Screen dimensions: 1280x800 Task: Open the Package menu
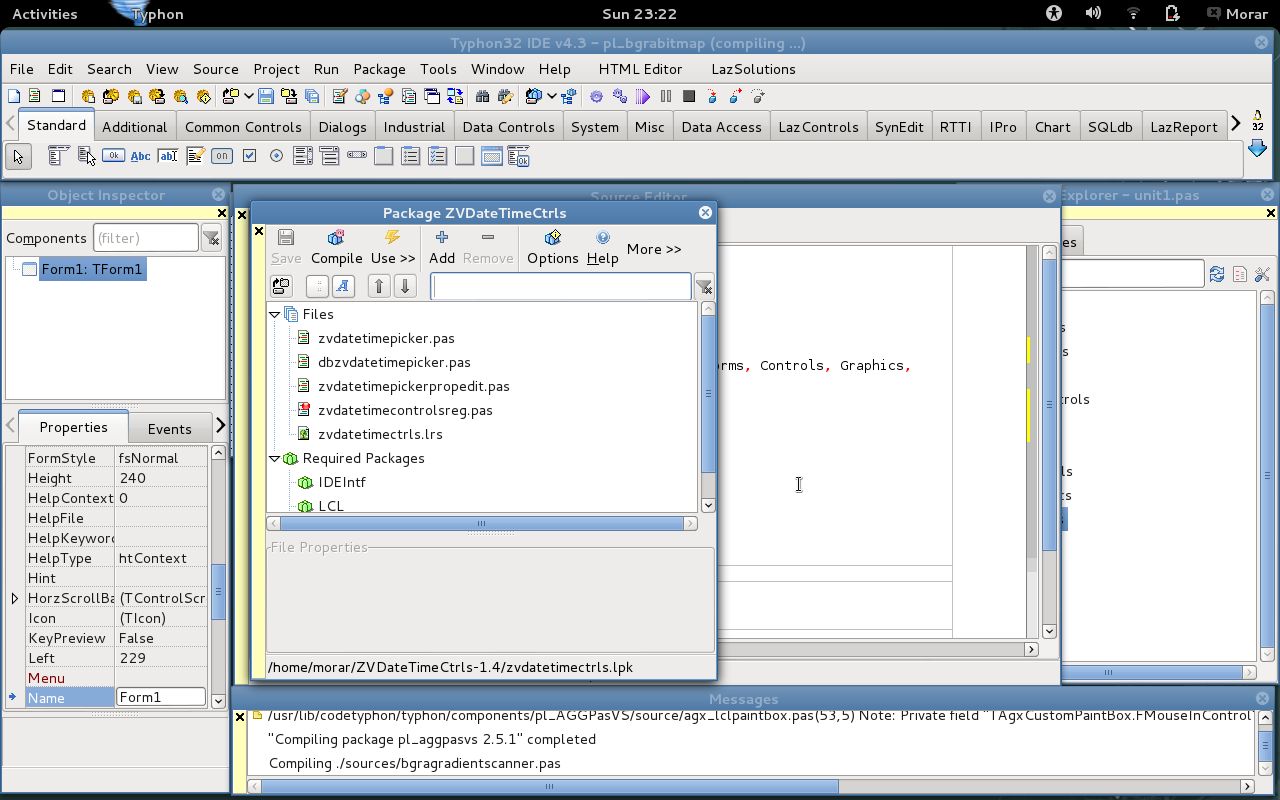pyautogui.click(x=379, y=69)
